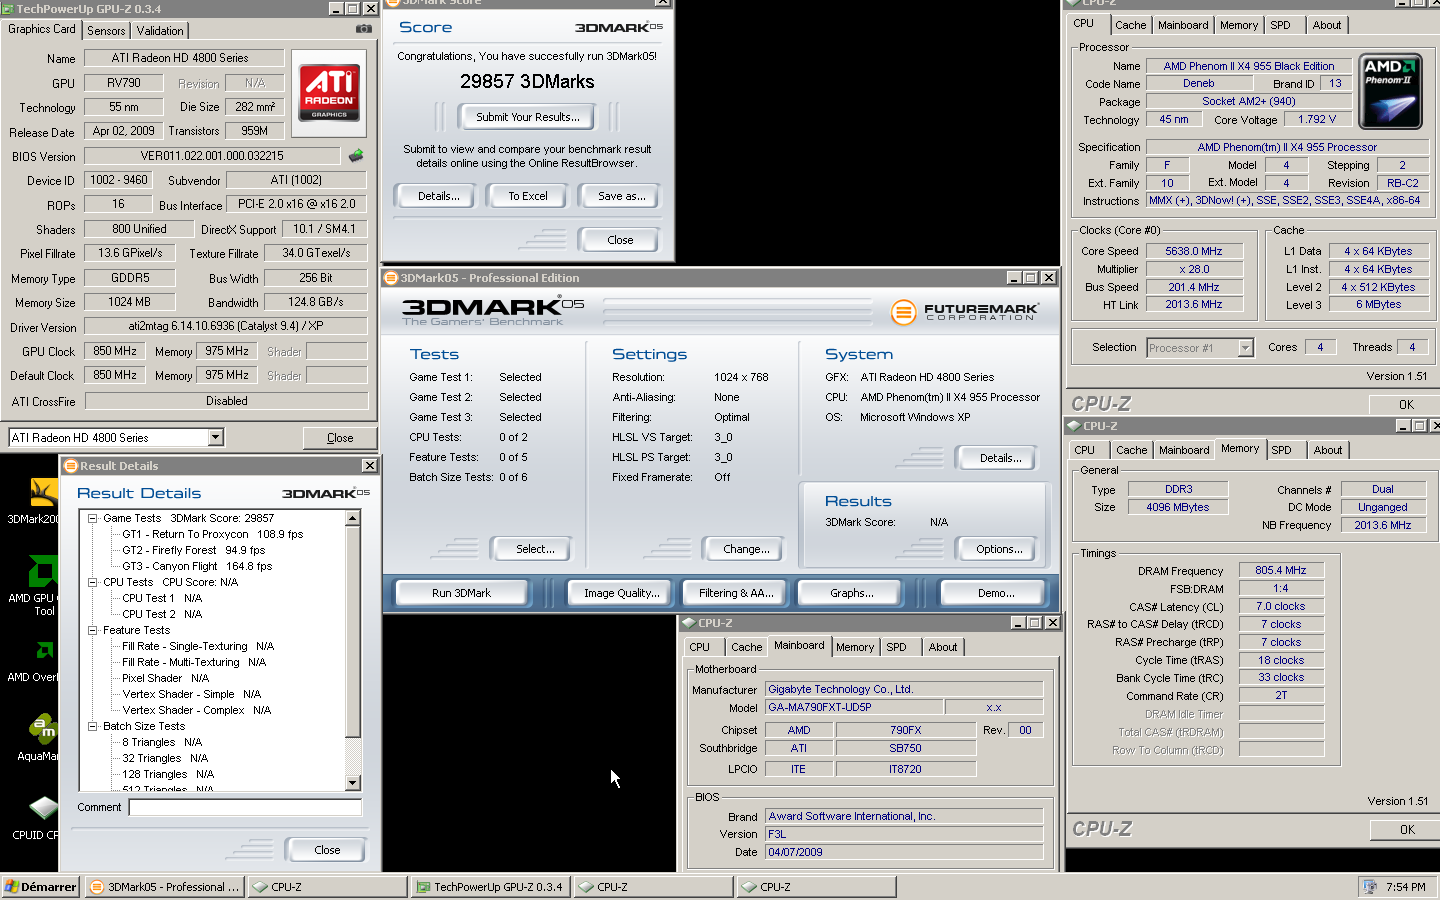1440x900 pixels.
Task: Select the GT2 - Firefly Forest row
Action: (193, 550)
